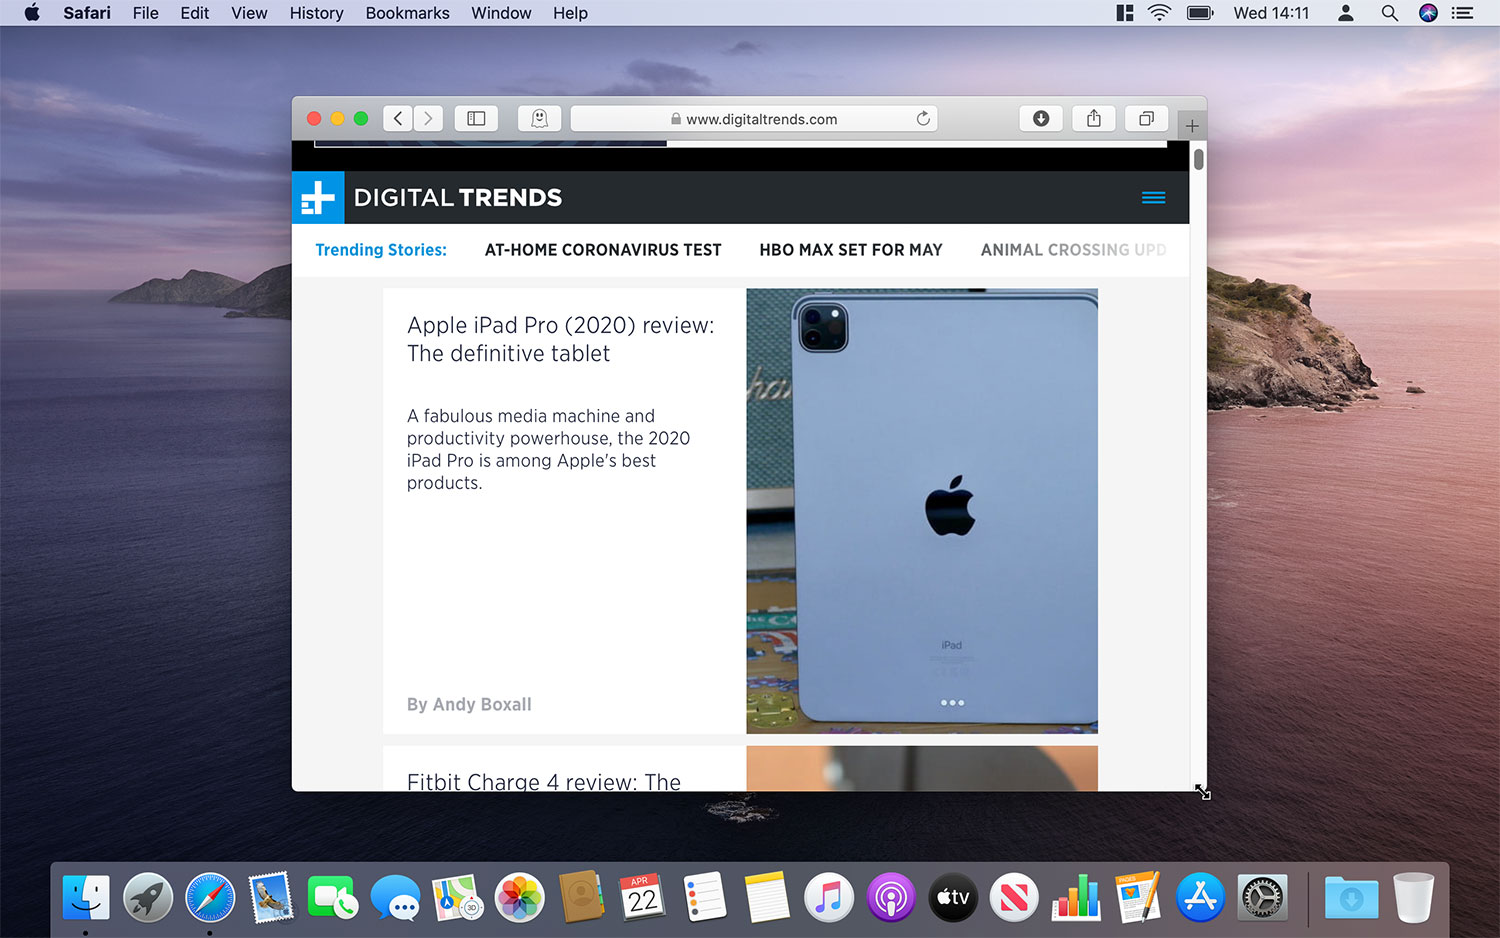Open the History menu
Viewport: 1500px width, 938px height.
(x=316, y=13)
